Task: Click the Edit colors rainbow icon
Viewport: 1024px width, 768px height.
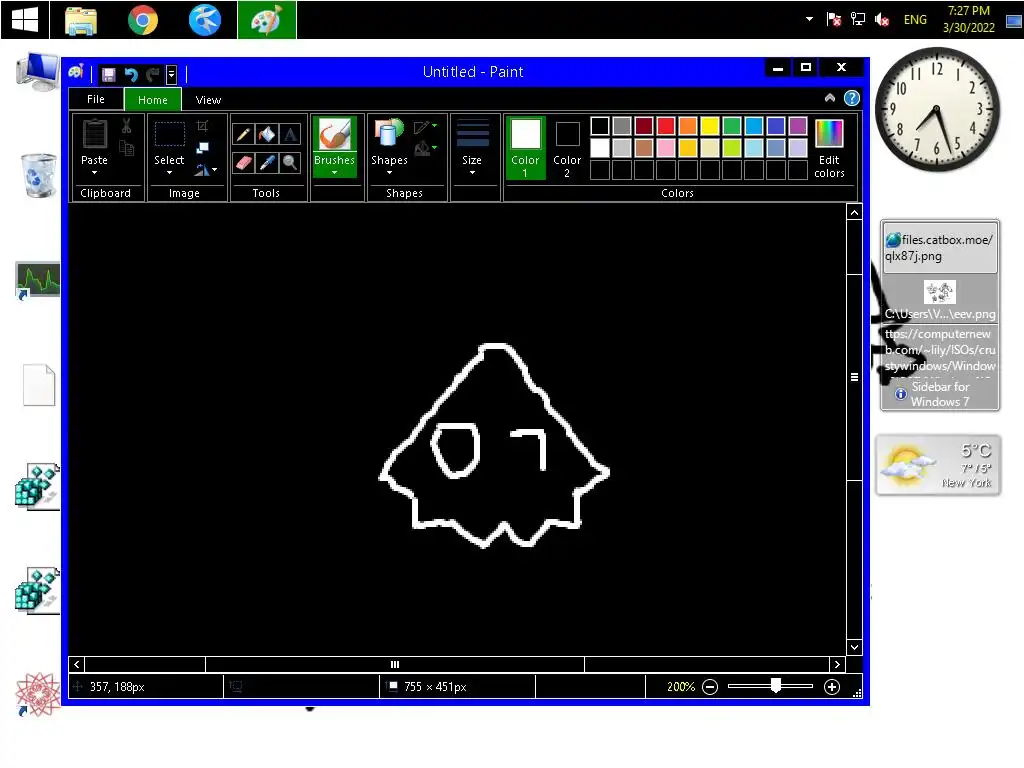Action: pyautogui.click(x=829, y=134)
